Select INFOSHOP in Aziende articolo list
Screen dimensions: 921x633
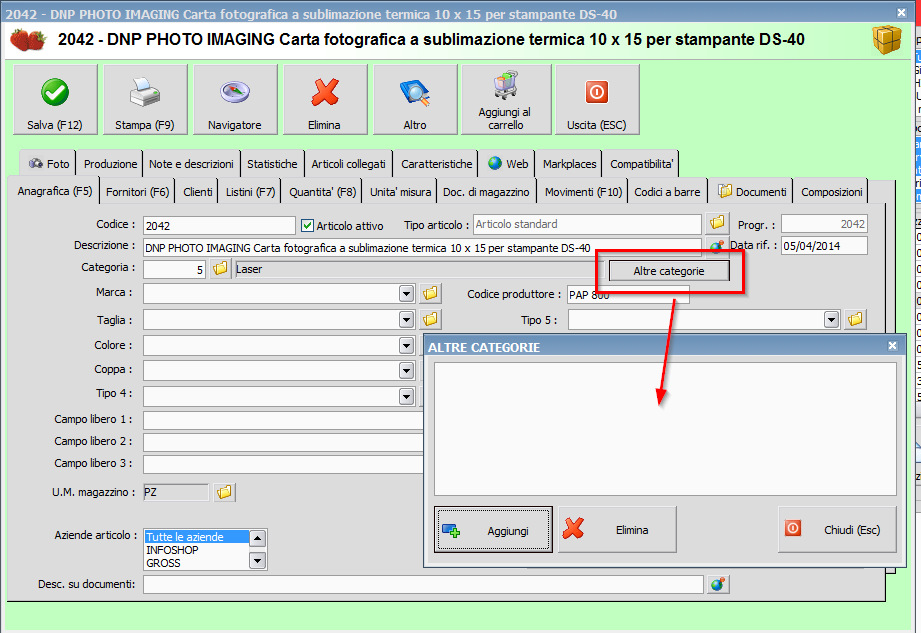coord(197,550)
